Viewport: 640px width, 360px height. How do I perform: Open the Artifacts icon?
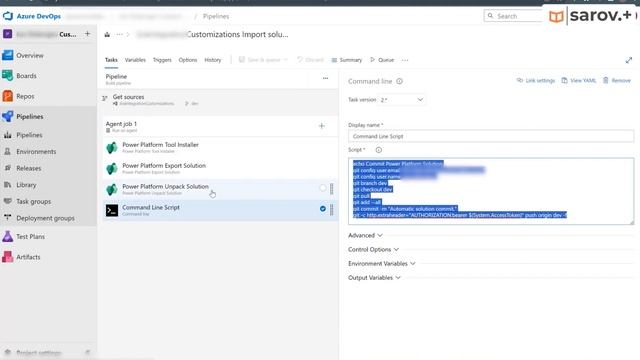coord(7,257)
